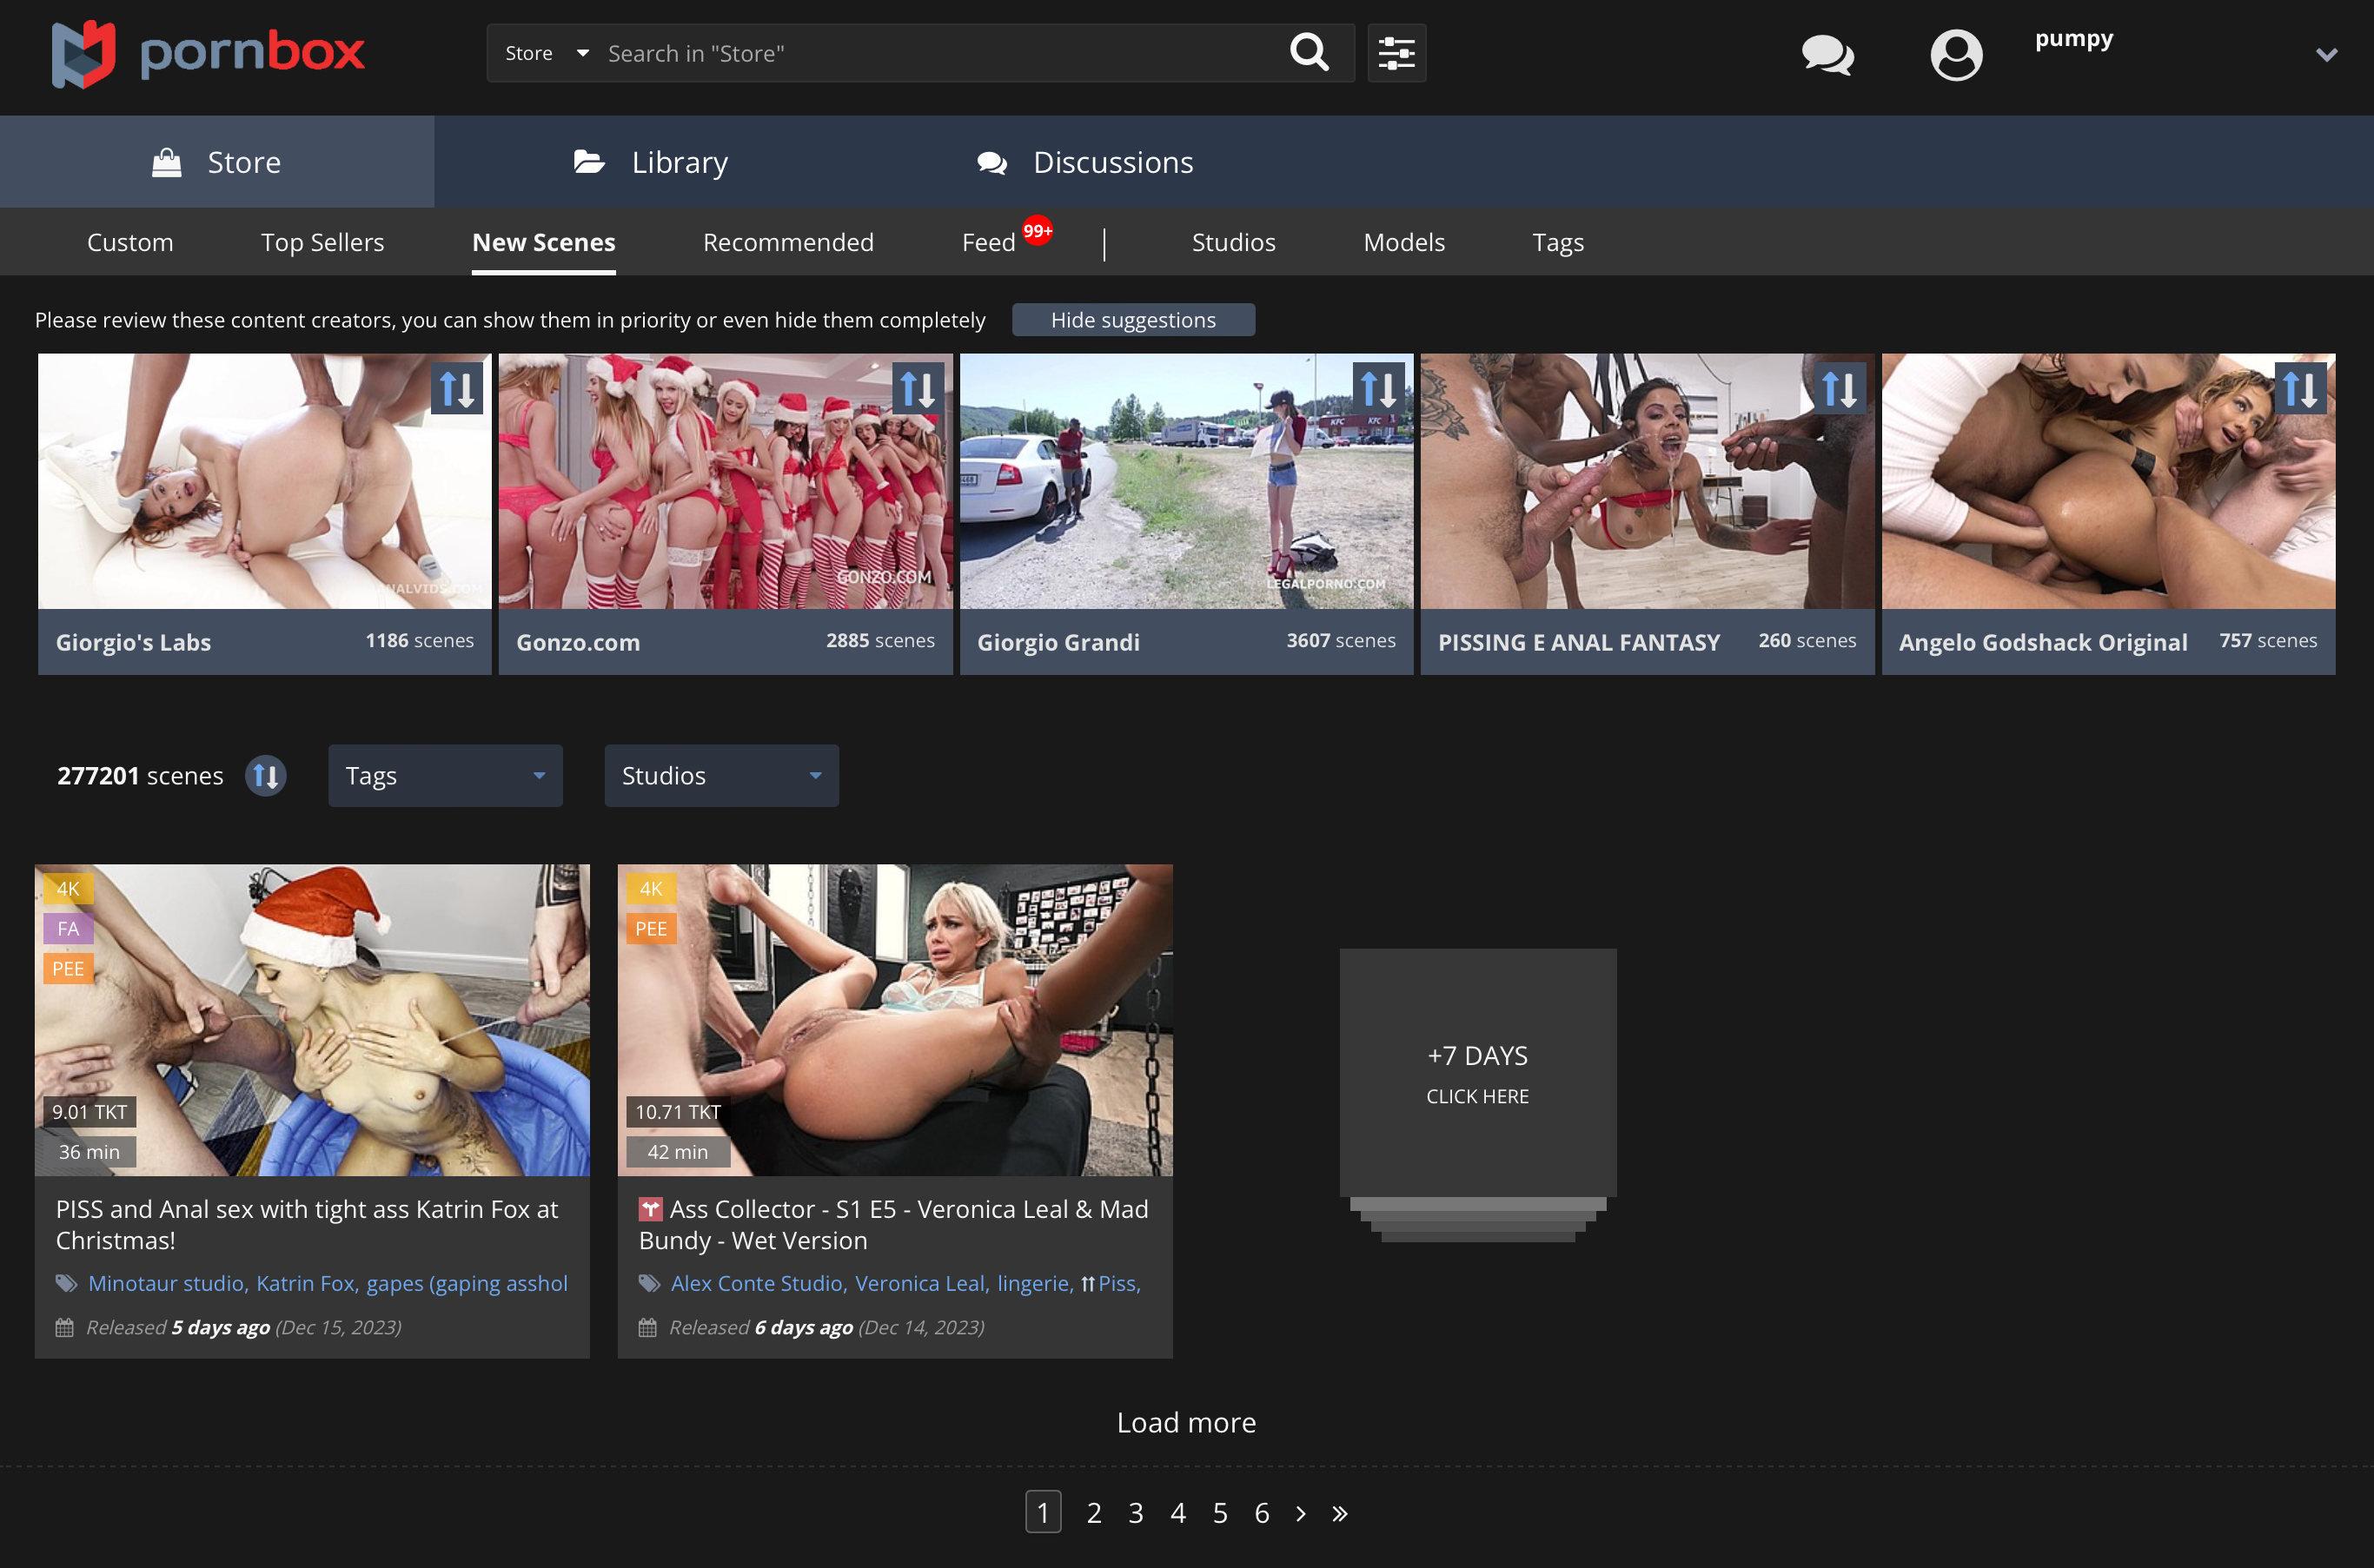Expand the Studios filter dropdown

(x=721, y=776)
